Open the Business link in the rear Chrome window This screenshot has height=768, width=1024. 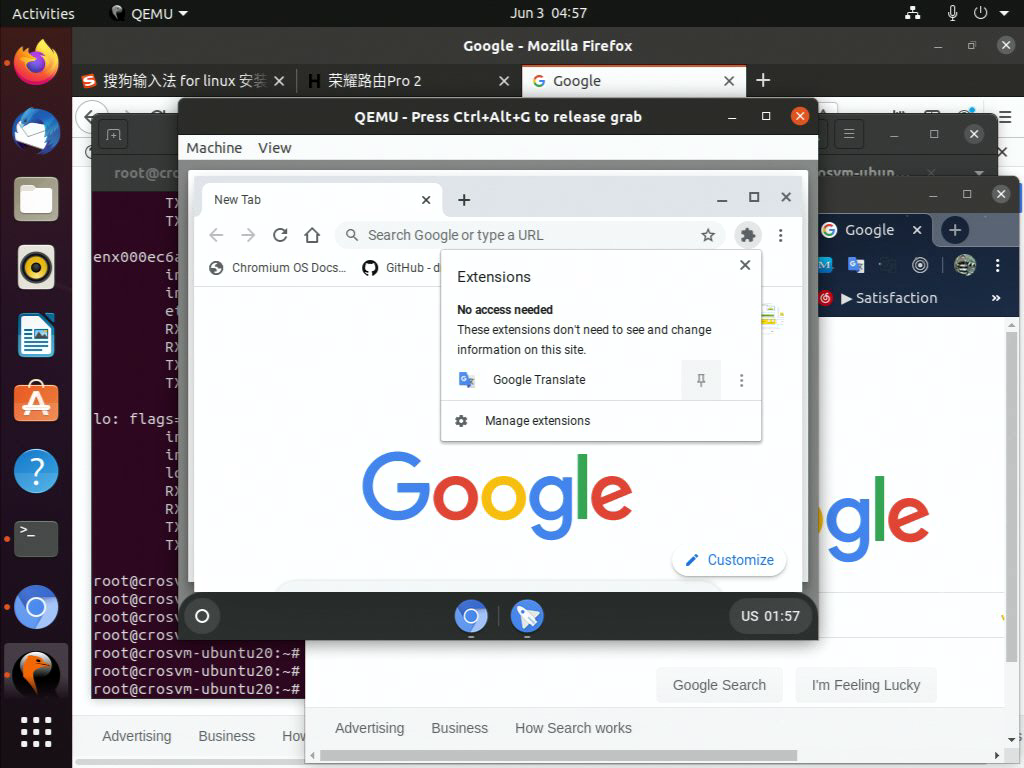click(459, 728)
